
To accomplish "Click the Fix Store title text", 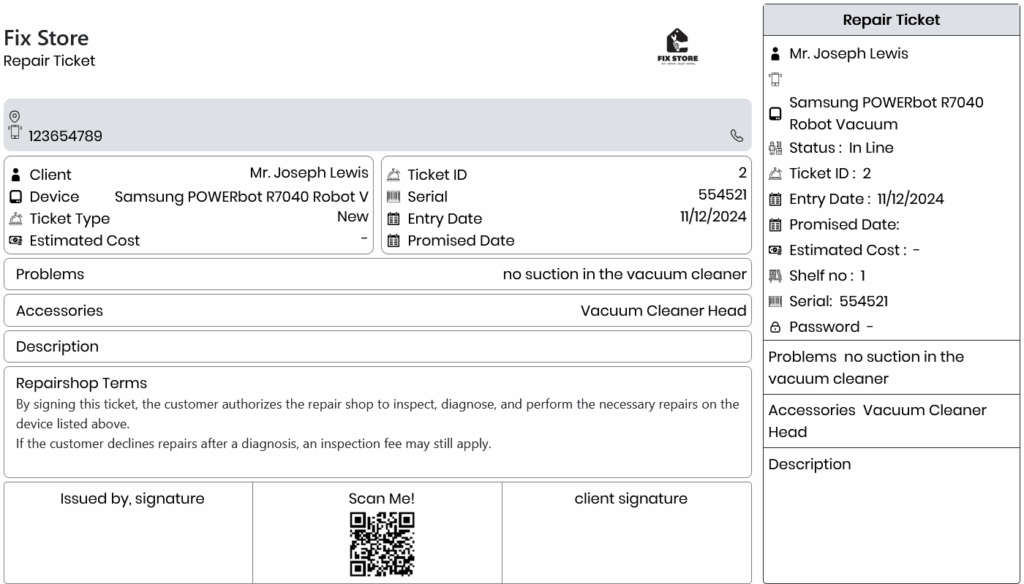I will click(46, 38).
